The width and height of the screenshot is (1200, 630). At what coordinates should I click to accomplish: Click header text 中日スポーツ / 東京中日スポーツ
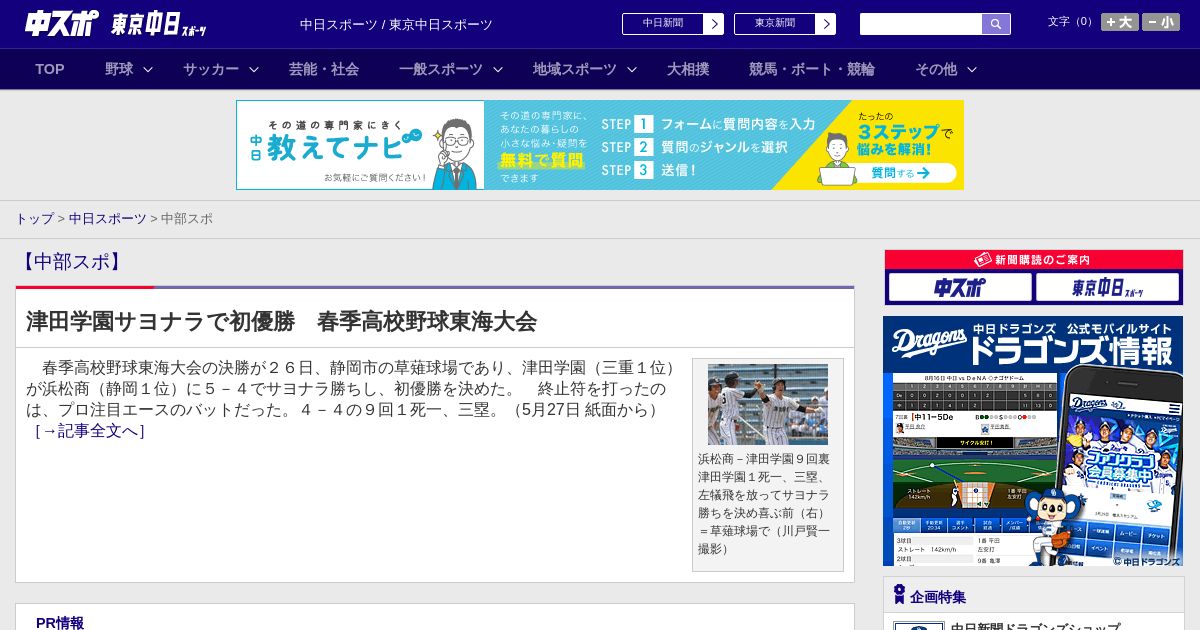[396, 24]
